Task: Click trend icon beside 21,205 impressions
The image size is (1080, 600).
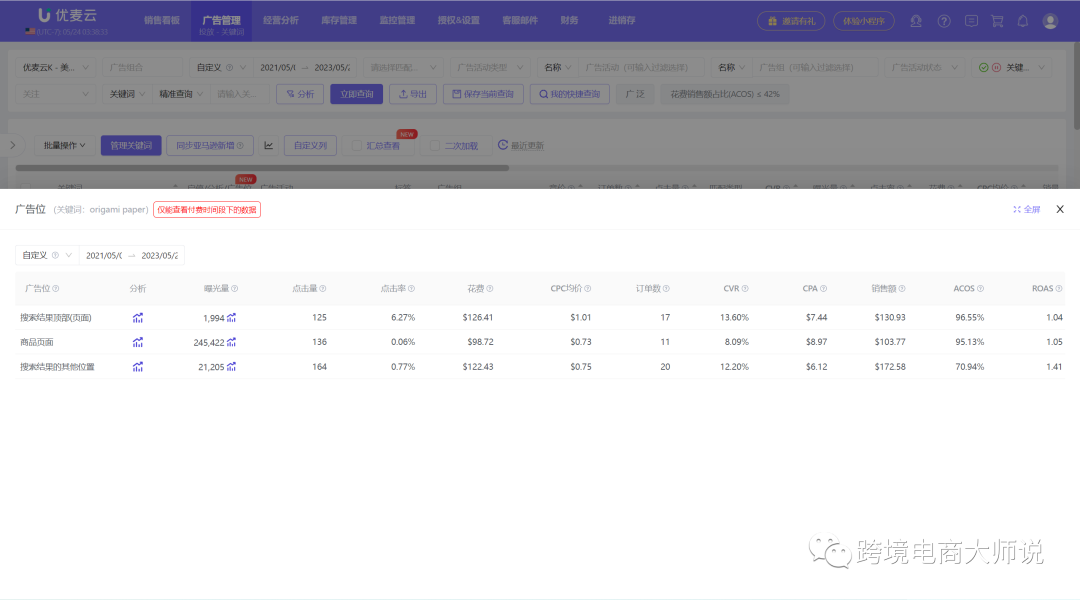Action: 231,367
